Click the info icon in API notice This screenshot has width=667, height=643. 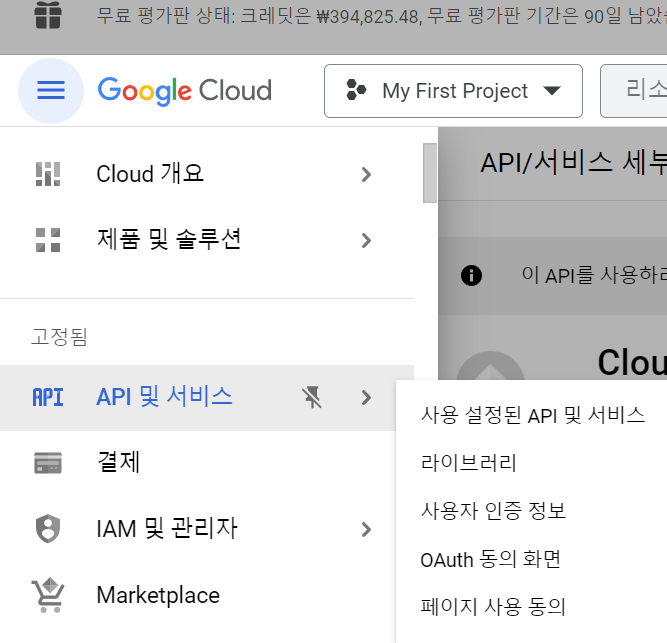tap(471, 275)
